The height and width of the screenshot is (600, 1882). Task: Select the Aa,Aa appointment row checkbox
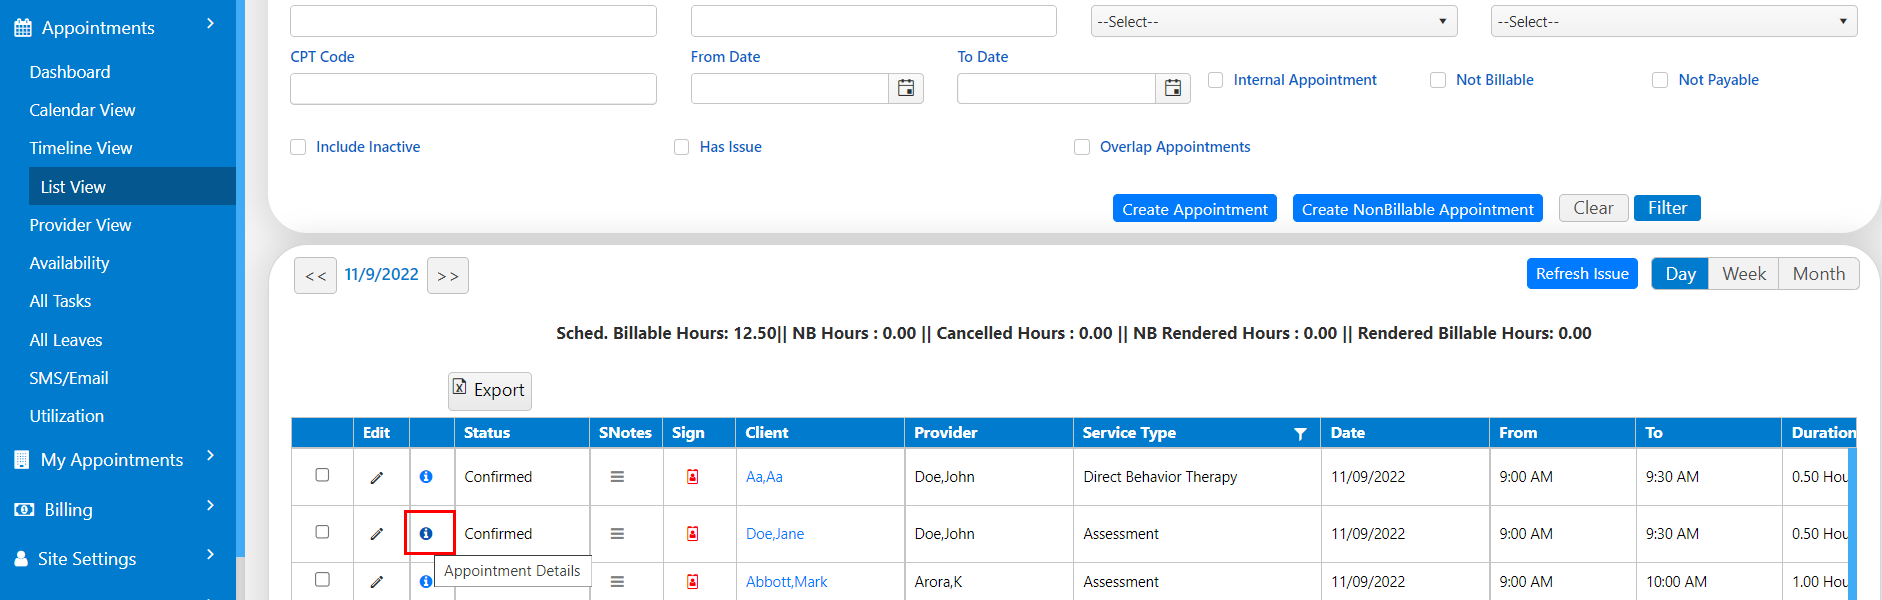(322, 475)
